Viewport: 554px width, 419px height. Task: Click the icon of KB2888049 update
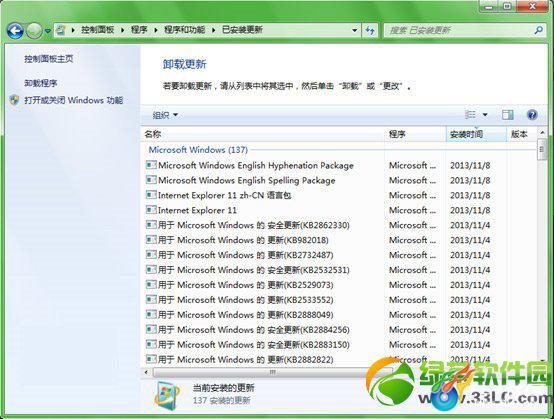(151, 314)
